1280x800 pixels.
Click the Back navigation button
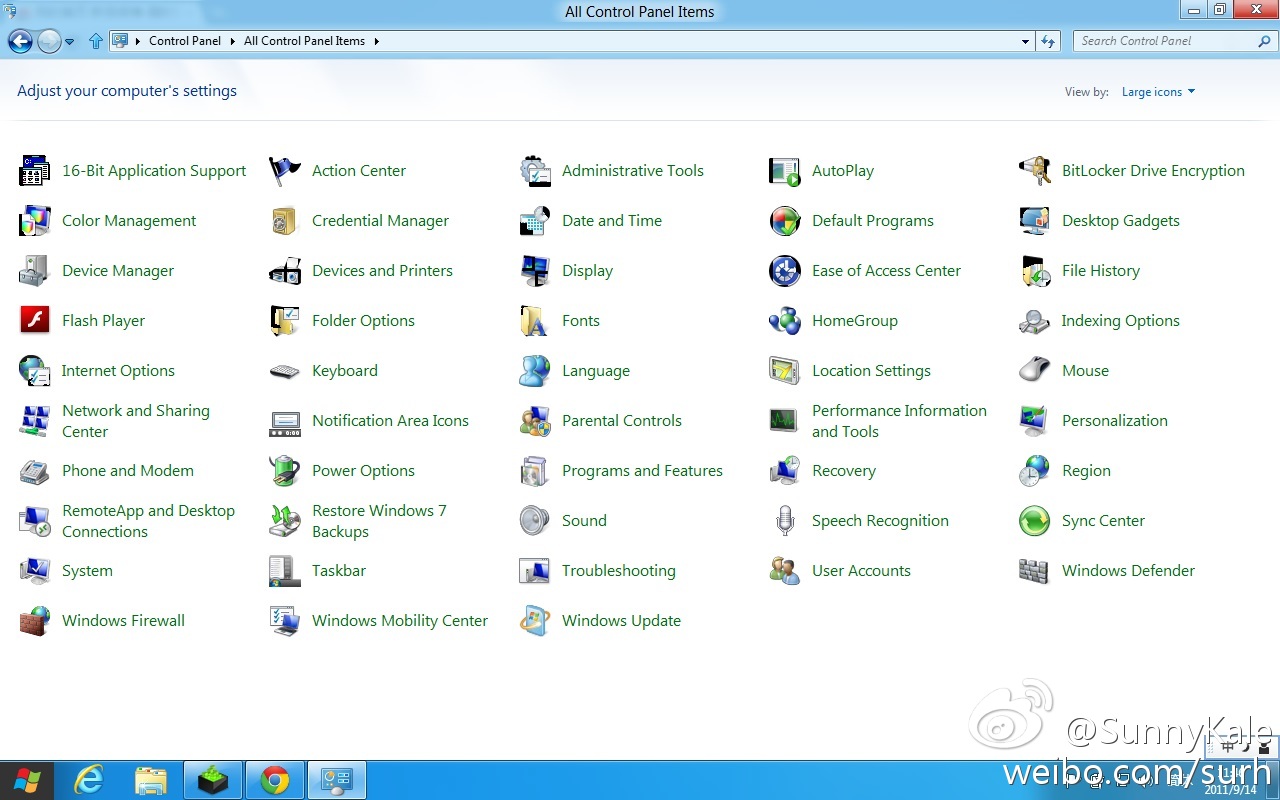(20, 41)
